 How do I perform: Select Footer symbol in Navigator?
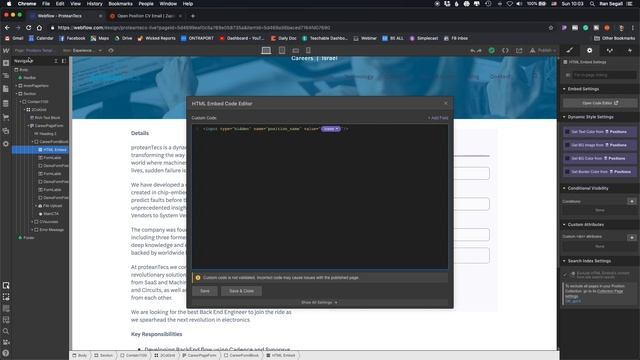(28, 238)
